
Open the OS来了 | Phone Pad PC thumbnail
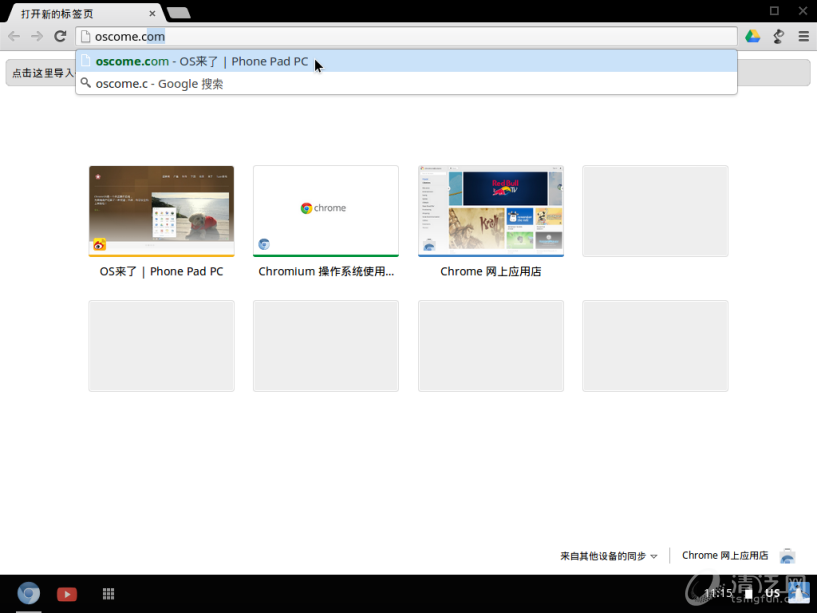coord(161,211)
